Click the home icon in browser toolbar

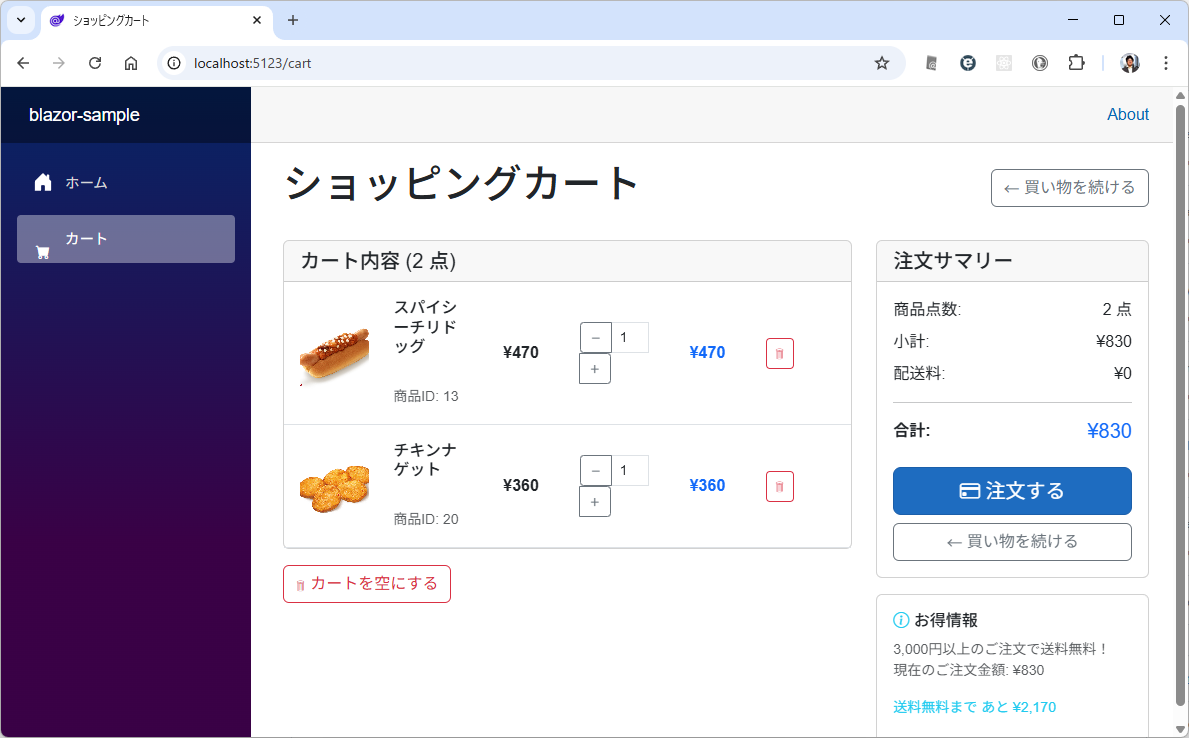click(131, 63)
